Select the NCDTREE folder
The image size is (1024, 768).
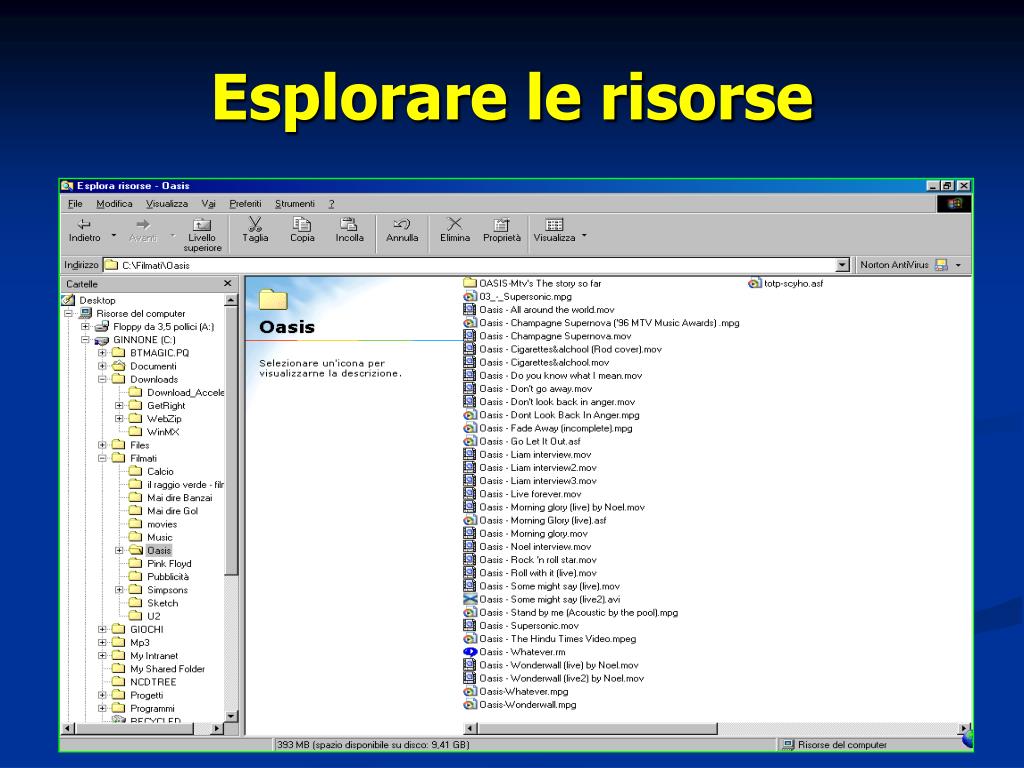[x=153, y=682]
